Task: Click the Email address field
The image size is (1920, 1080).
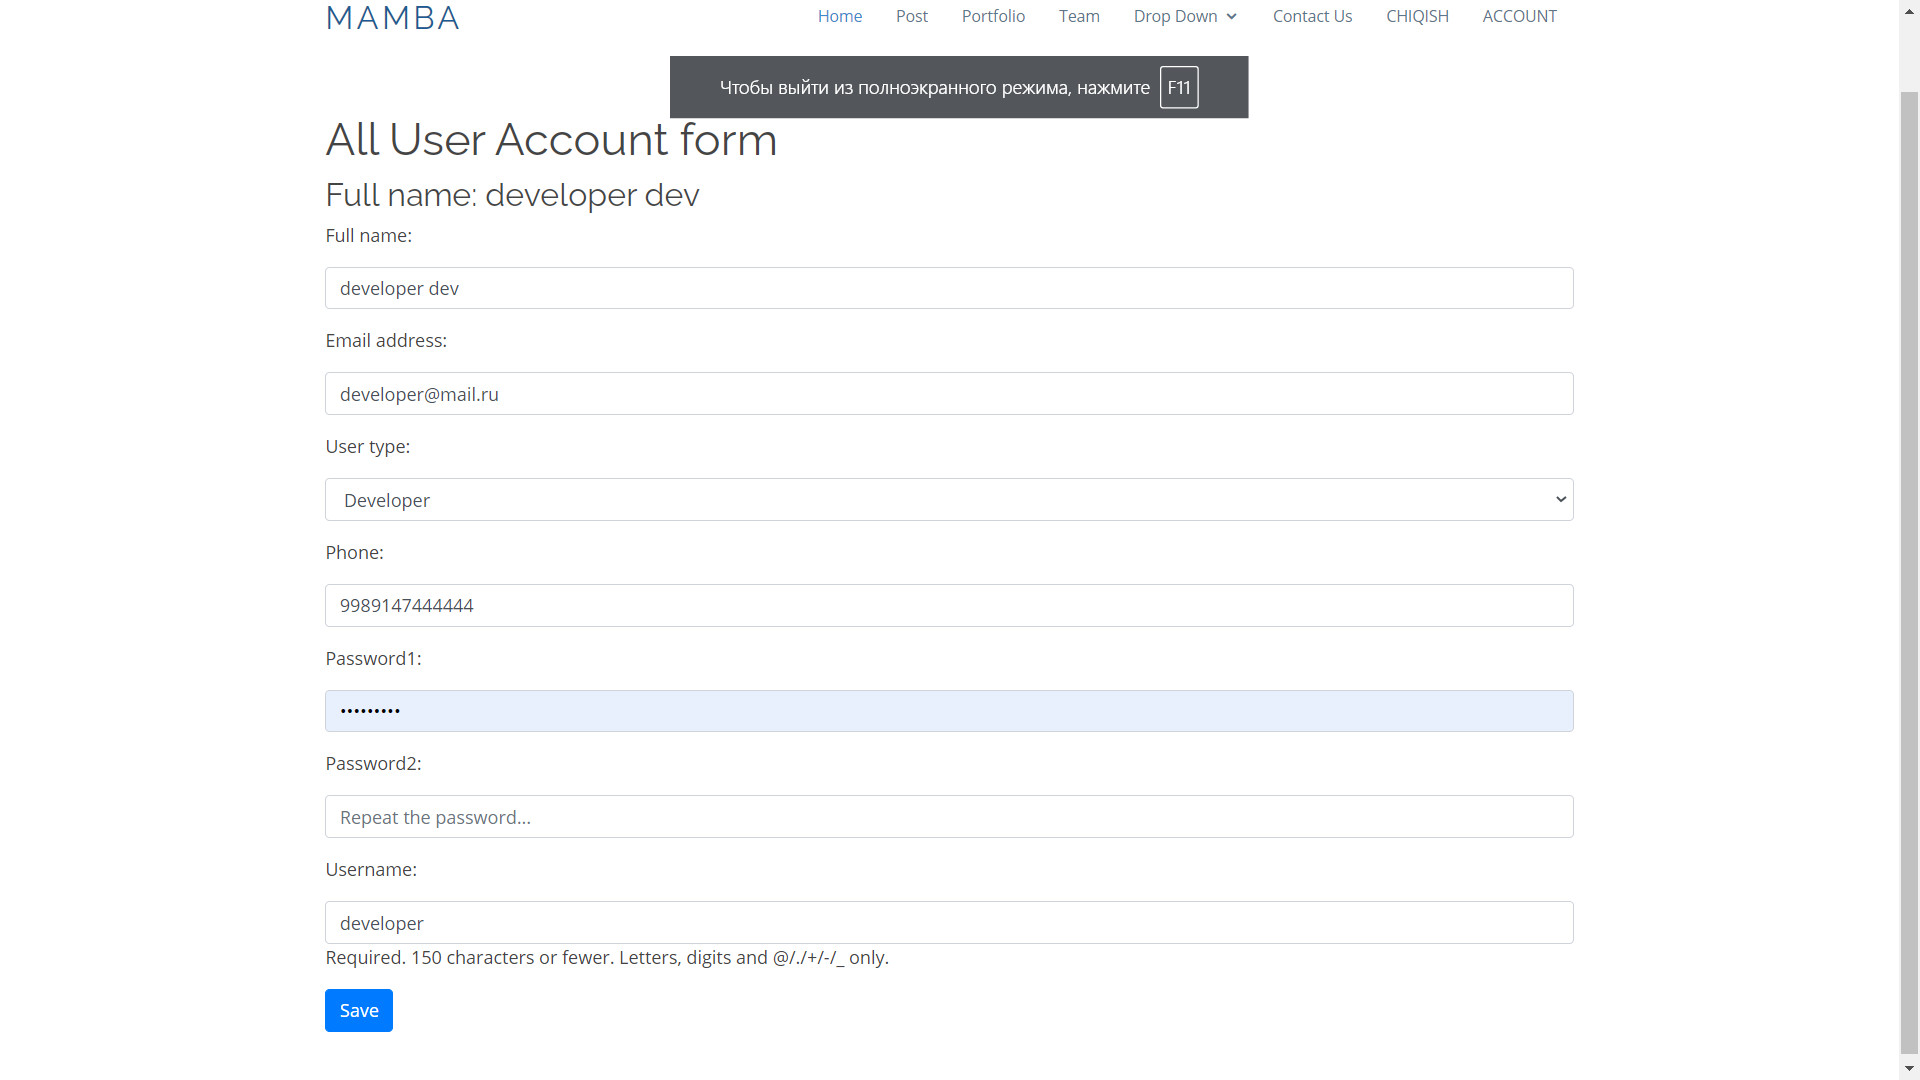Action: pyautogui.click(x=948, y=394)
